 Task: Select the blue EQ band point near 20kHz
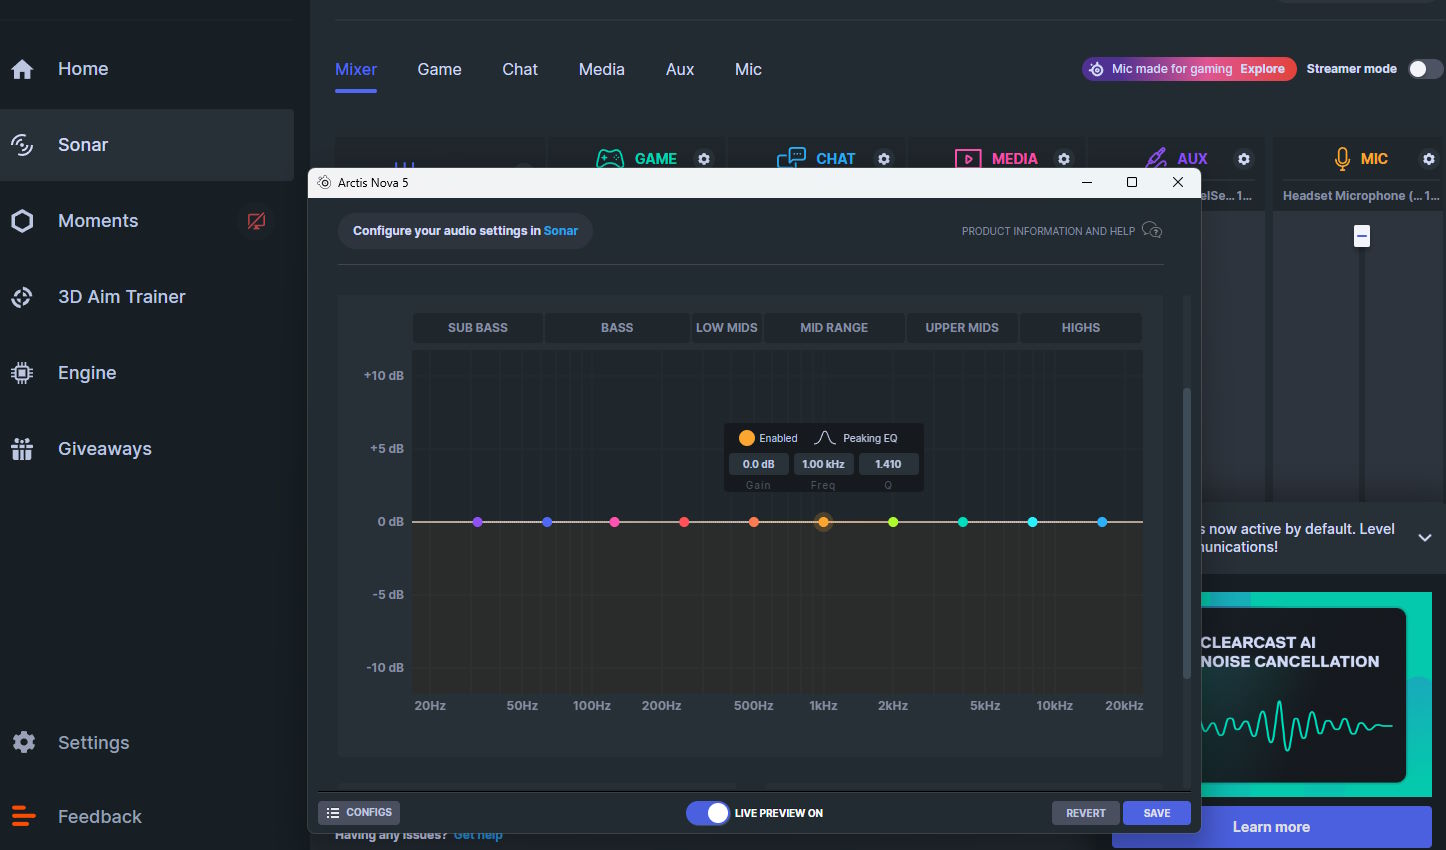pos(1102,522)
